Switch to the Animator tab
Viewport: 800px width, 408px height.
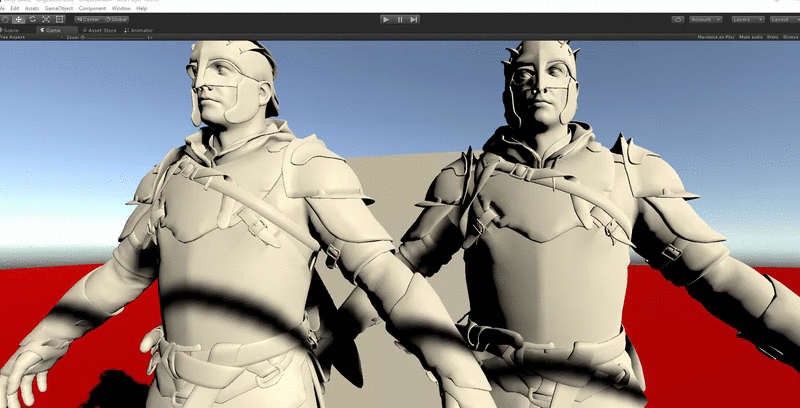pos(138,30)
